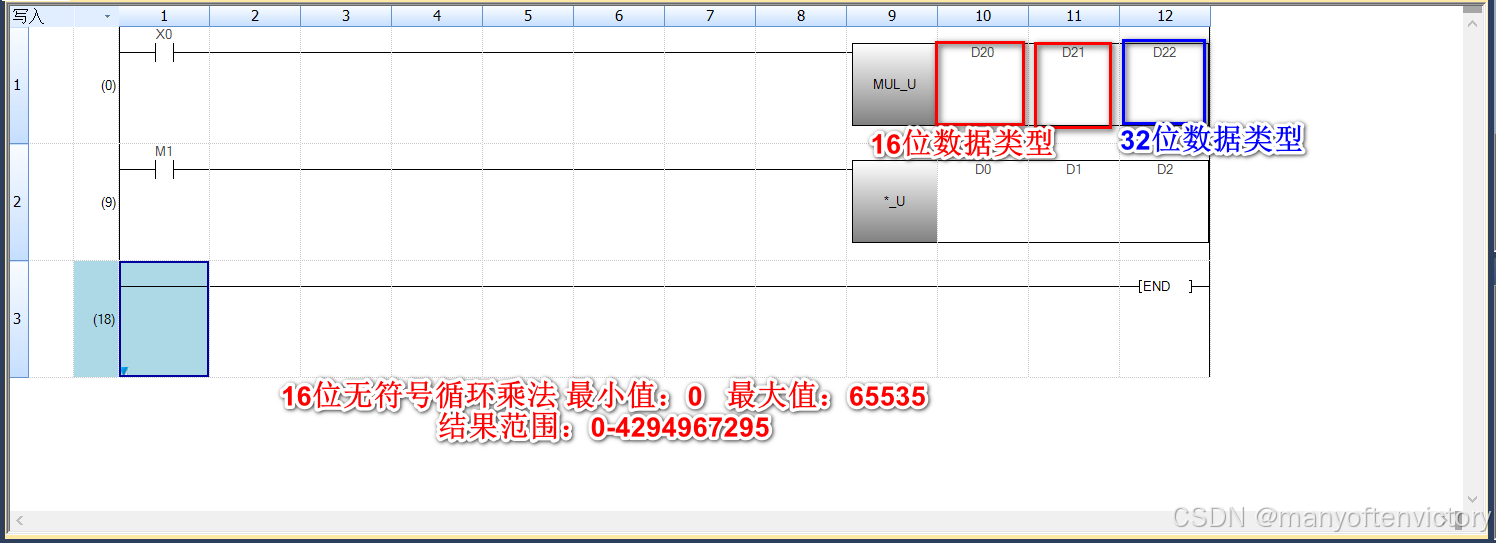Select operand D21 of MUL_U
The height and width of the screenshot is (543, 1496).
click(1073, 53)
